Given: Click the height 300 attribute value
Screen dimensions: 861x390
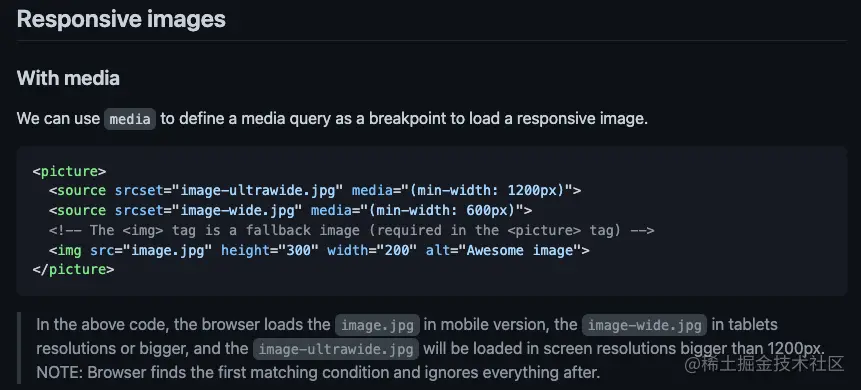Looking at the screenshot, I should click(299, 250).
